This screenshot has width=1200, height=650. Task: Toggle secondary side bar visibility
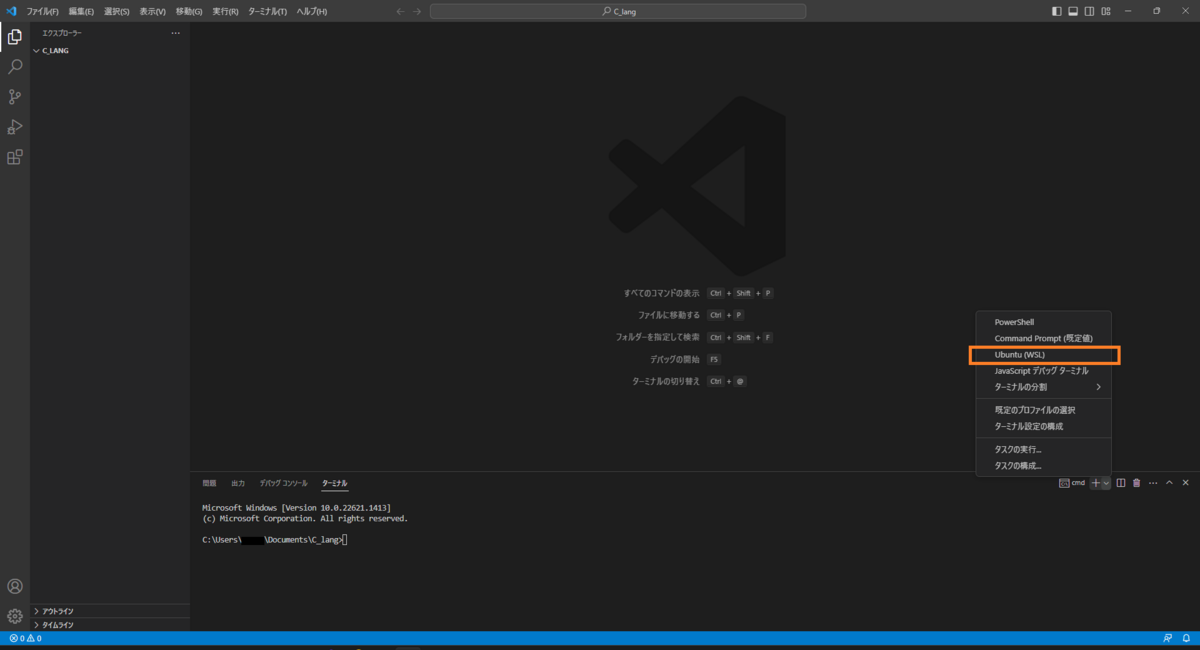coord(1089,11)
